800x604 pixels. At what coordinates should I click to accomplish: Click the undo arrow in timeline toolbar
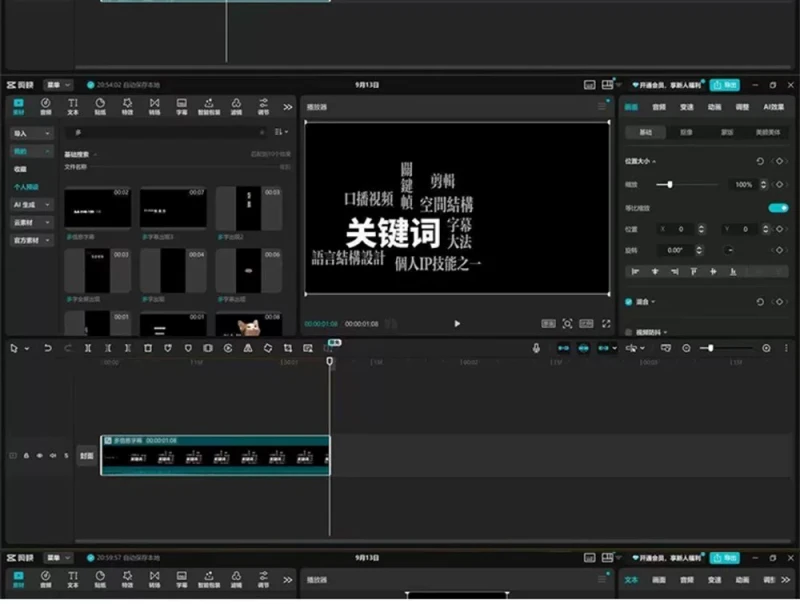click(49, 348)
